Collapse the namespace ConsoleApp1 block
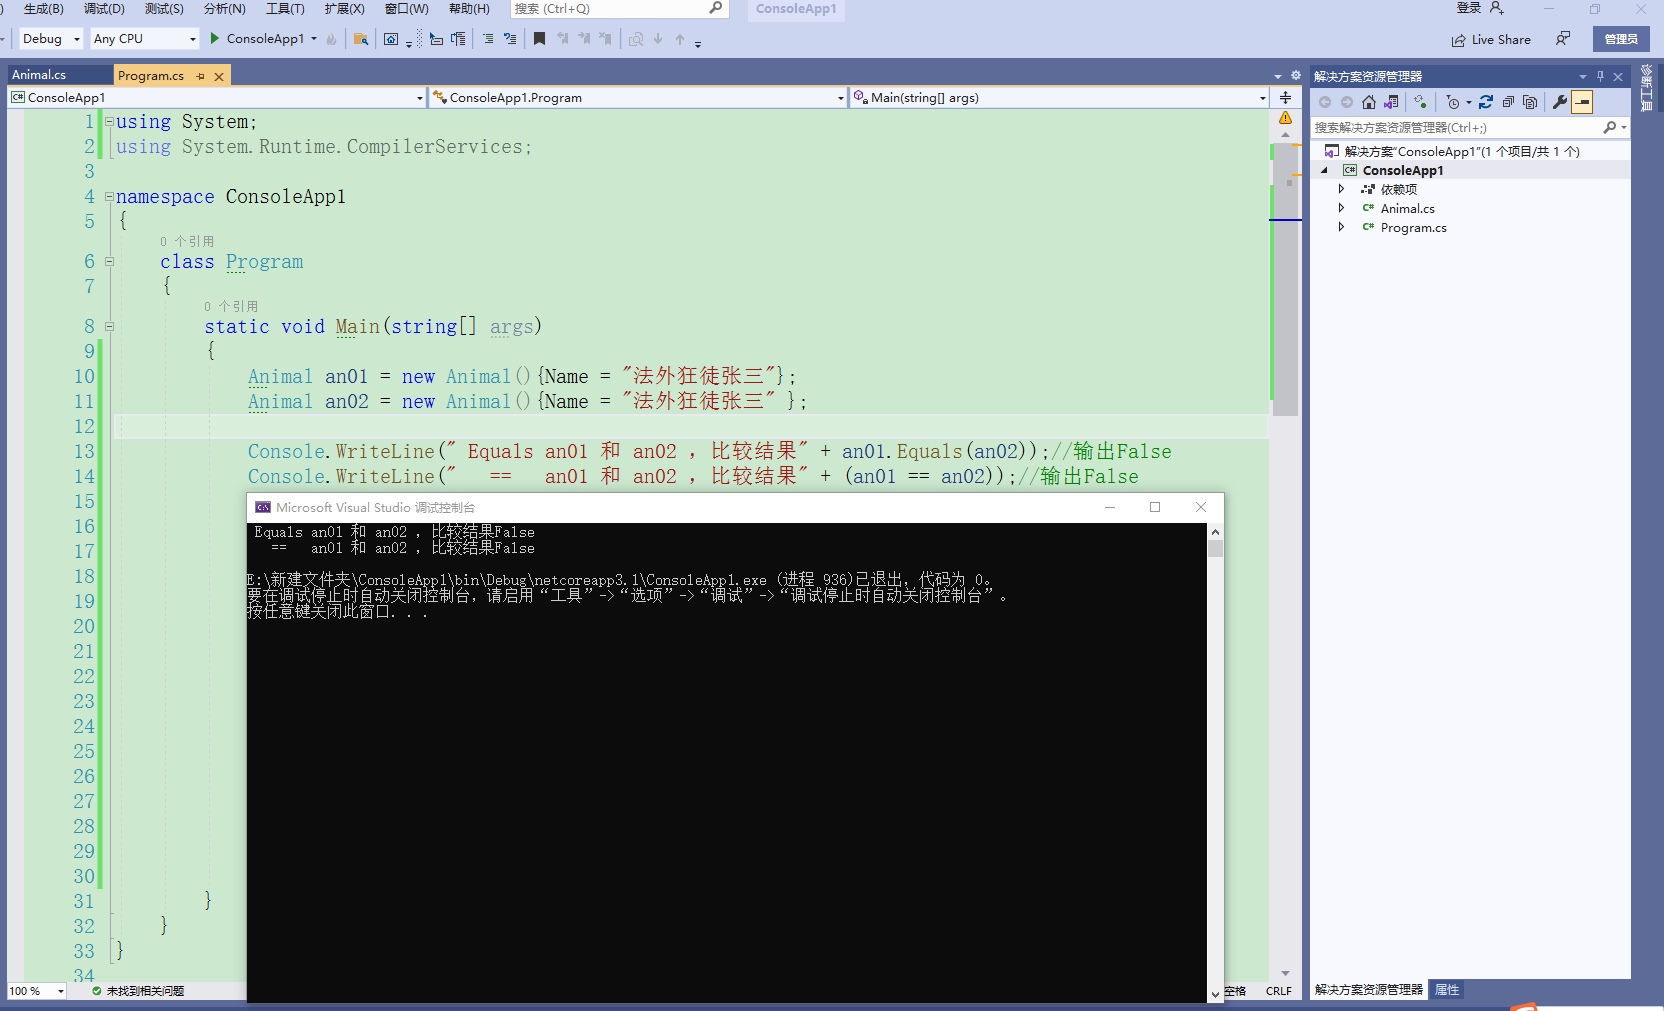This screenshot has width=1664, height=1011. tap(110, 197)
